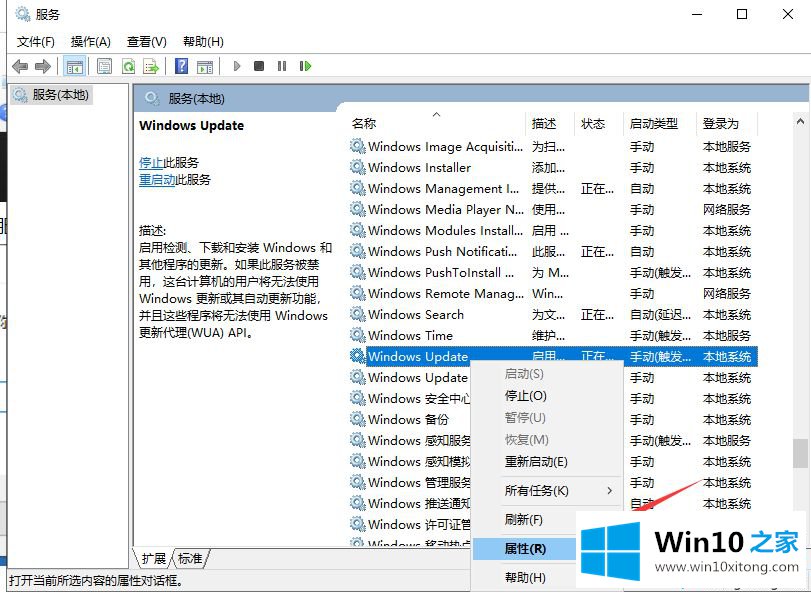The width and height of the screenshot is (811, 593).
Task: Select the Windows PushToInstall row
Action: [x=552, y=272]
